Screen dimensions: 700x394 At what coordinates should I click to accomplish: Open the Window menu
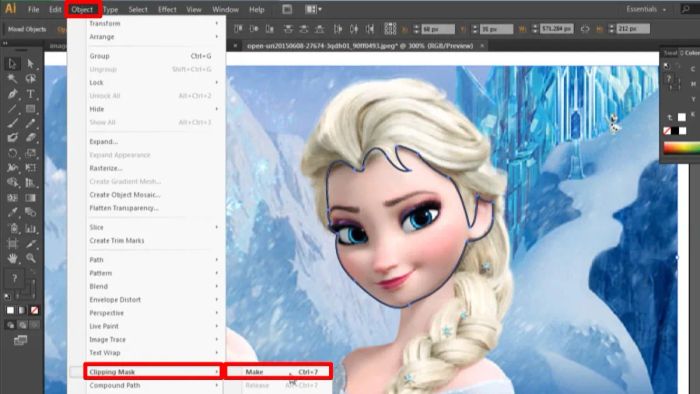click(225, 9)
